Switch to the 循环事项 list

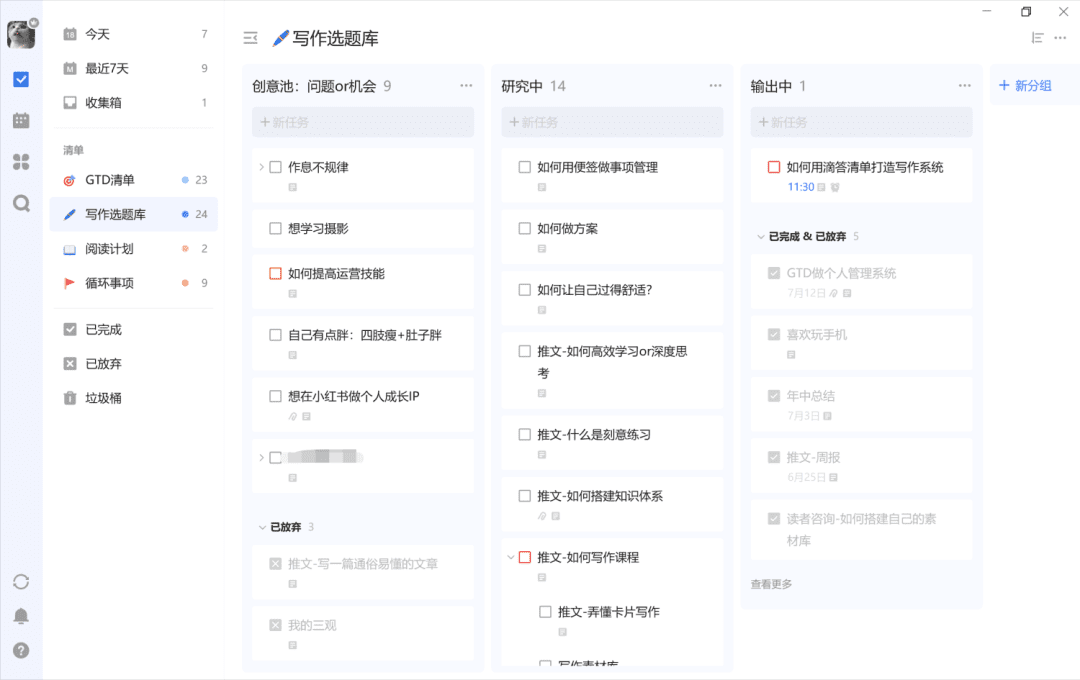pos(134,283)
